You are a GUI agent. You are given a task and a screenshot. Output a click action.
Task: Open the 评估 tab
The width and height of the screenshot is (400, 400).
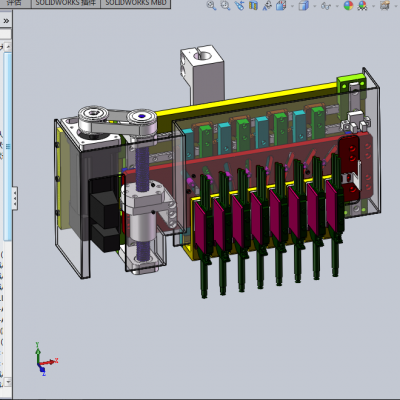pos(15,3)
